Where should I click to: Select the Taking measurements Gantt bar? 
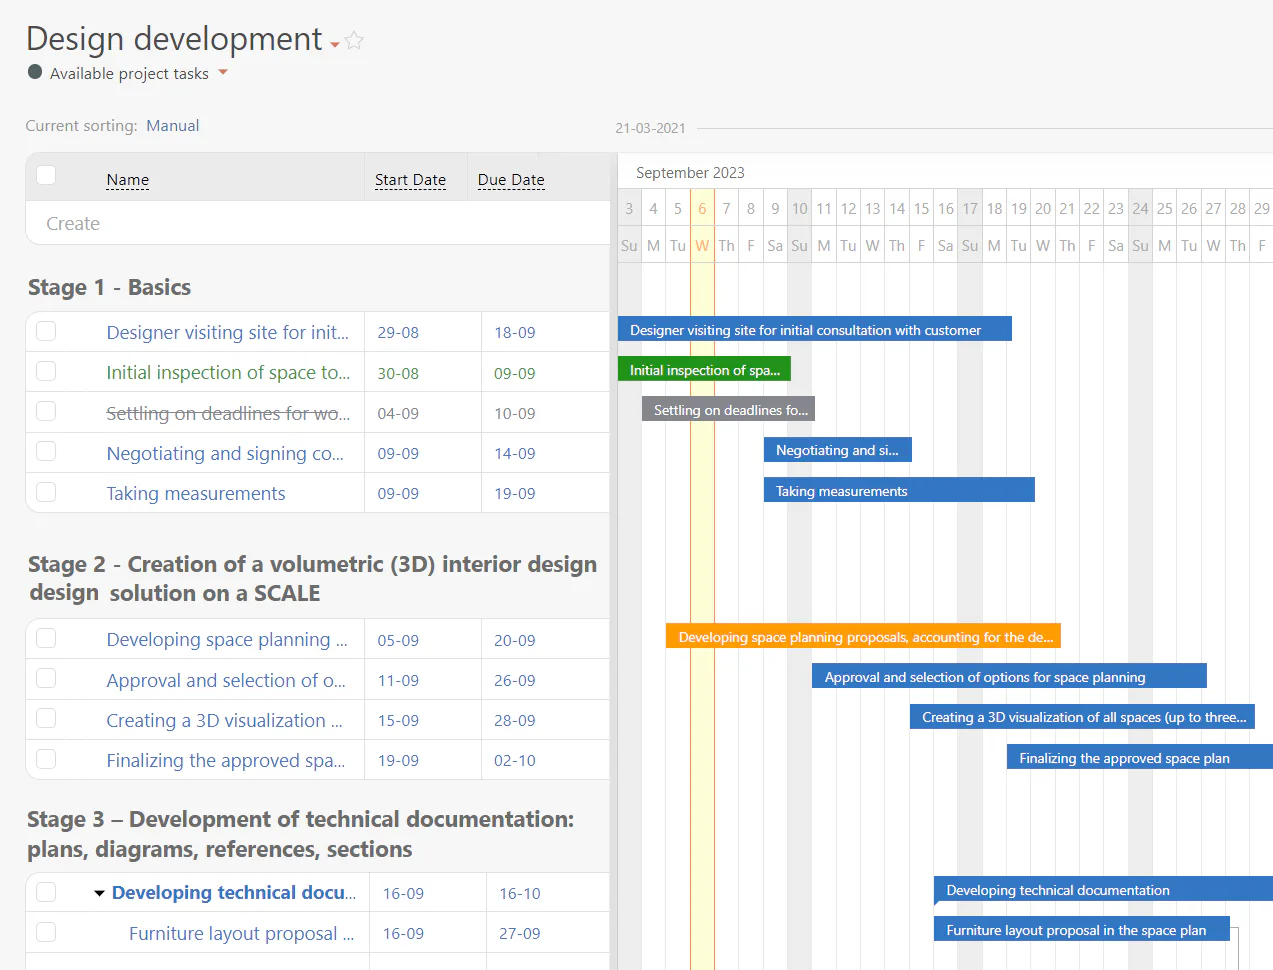click(899, 490)
